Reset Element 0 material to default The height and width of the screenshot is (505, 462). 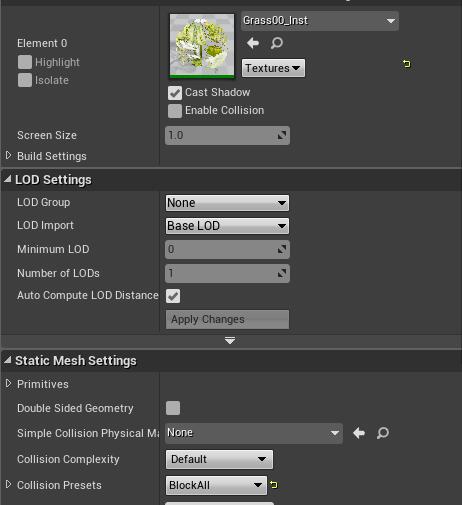pyautogui.click(x=406, y=63)
